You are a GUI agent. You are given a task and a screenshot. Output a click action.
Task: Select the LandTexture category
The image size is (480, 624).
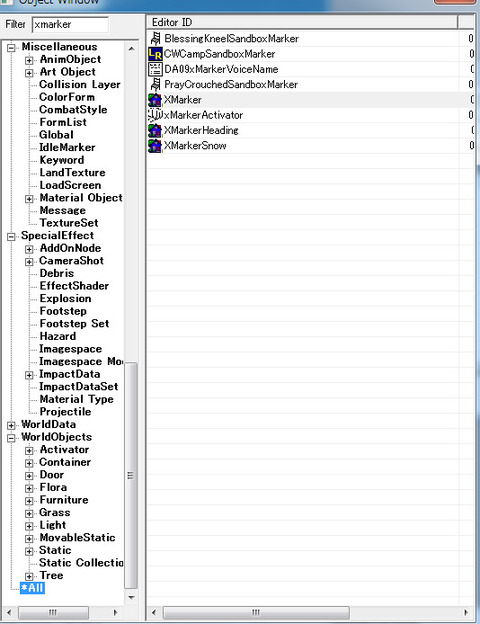pyautogui.click(x=72, y=173)
